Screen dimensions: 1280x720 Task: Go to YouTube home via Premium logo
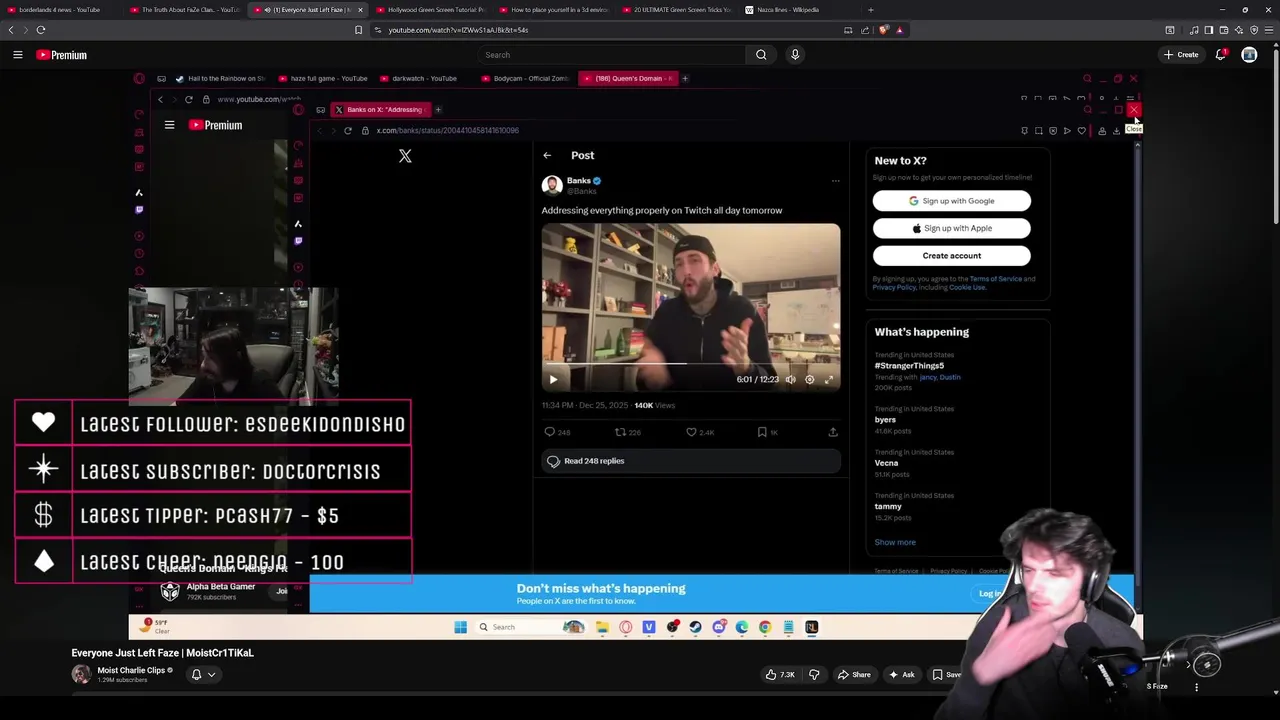point(62,55)
